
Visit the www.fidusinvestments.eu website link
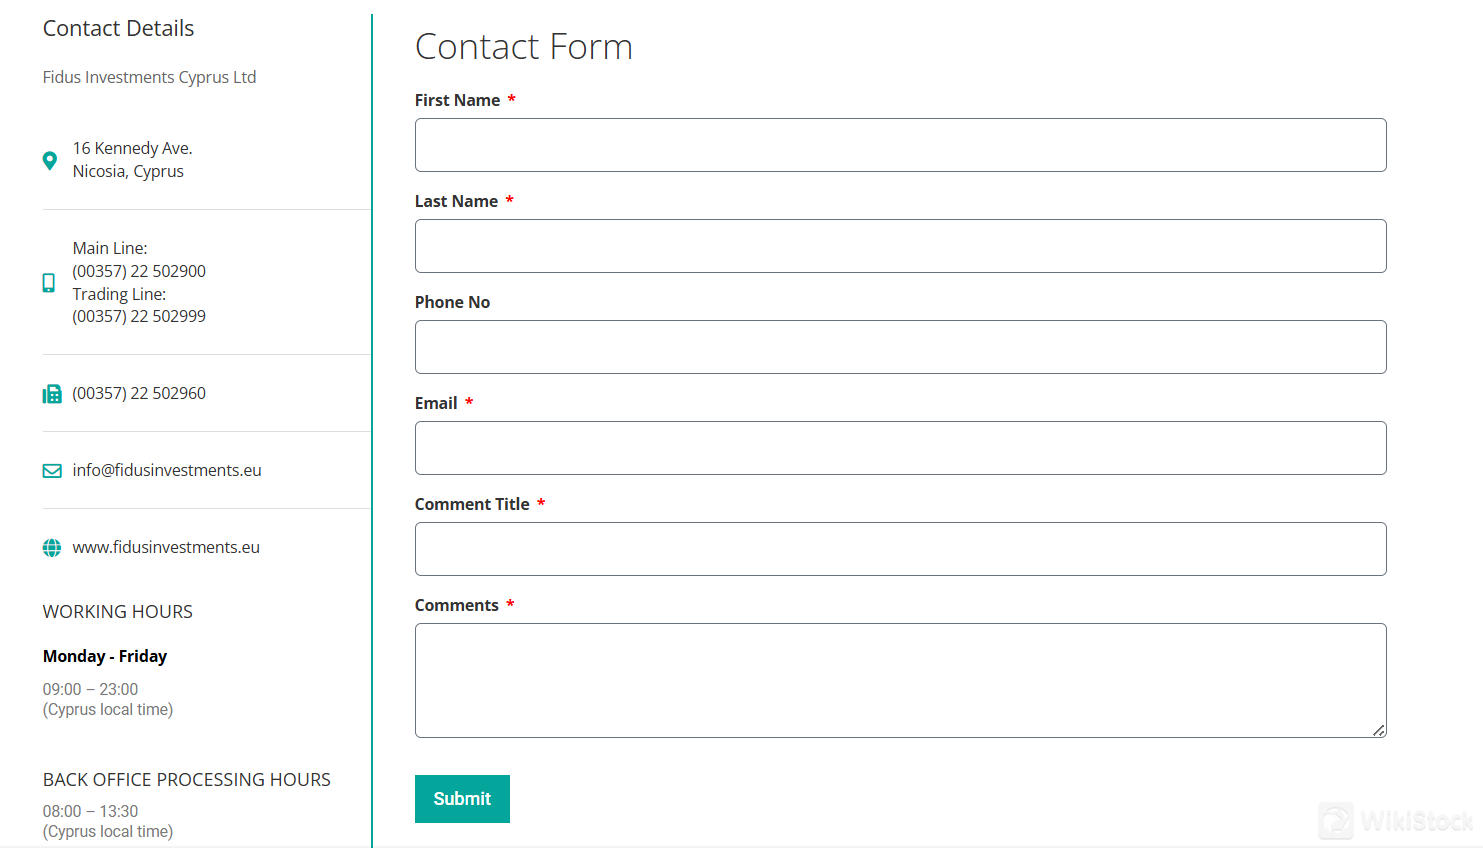[166, 547]
